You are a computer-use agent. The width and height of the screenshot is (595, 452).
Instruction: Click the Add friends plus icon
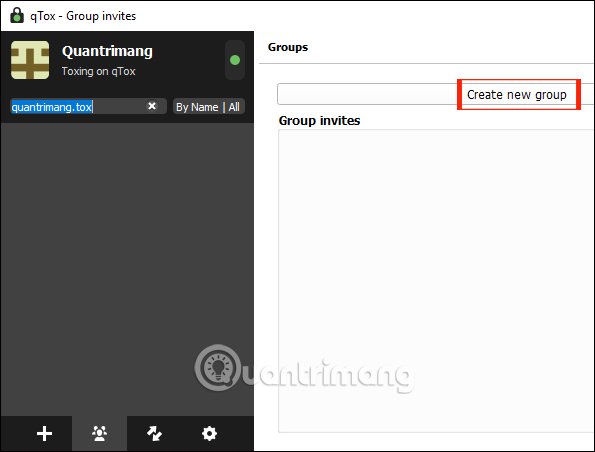(x=44, y=433)
